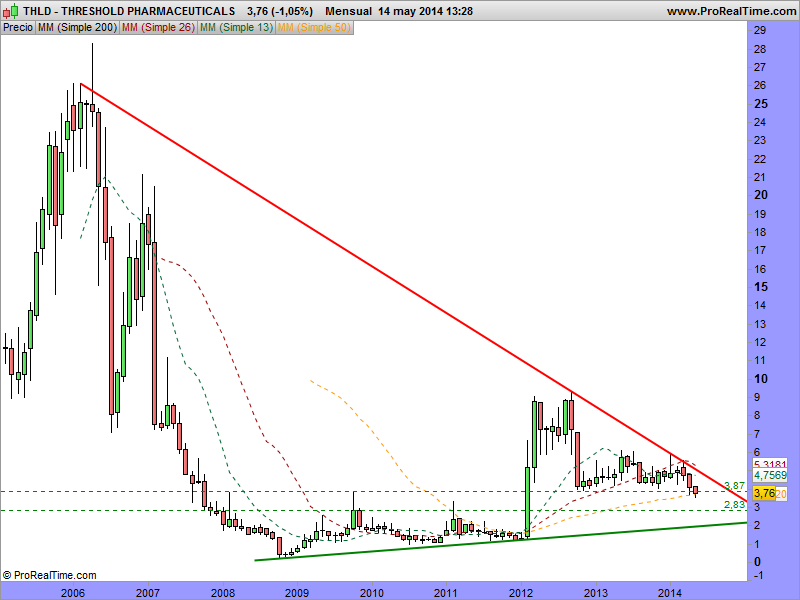The image size is (800, 600).
Task: Click the 20 price level on scale
Action: [761, 195]
